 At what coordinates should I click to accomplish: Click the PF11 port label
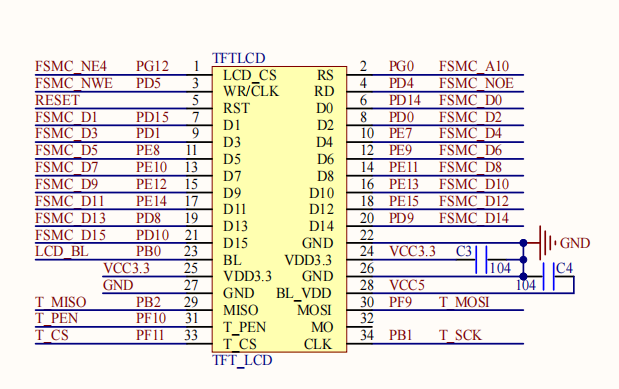pos(150,335)
